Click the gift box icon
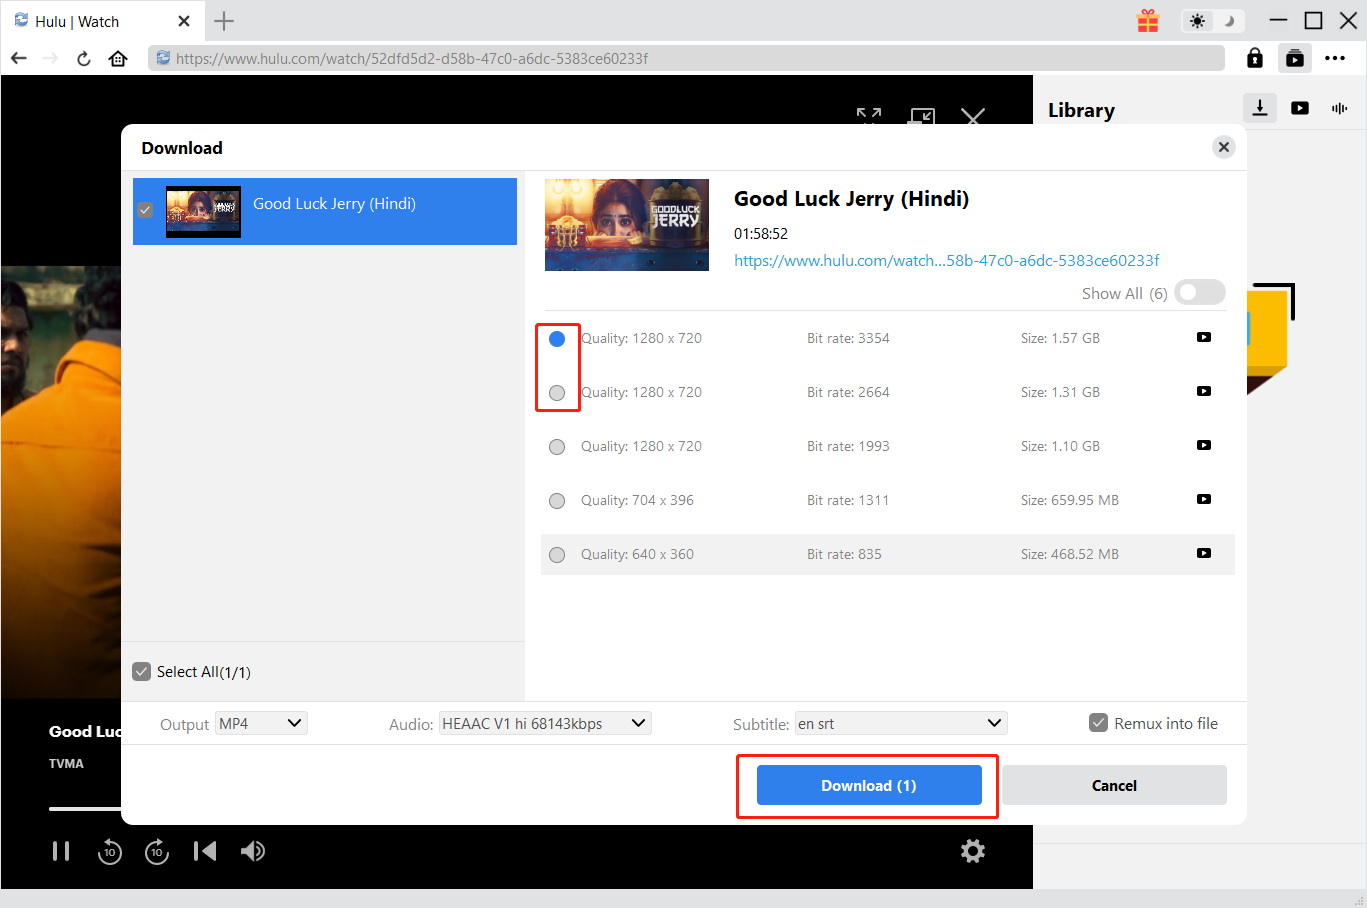This screenshot has width=1367, height=908. pos(1147,21)
